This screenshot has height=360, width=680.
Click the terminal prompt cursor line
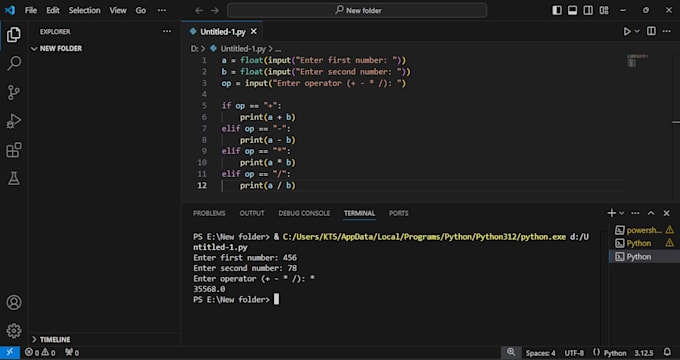236,300
